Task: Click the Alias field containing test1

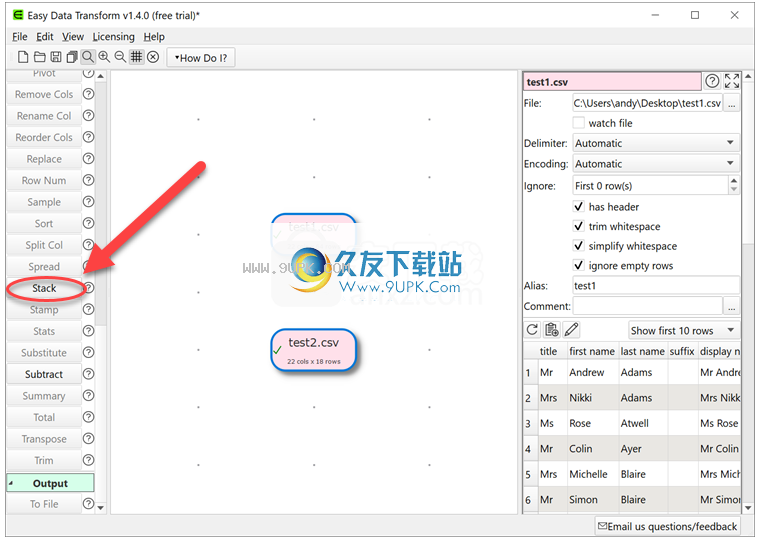Action: coord(656,286)
